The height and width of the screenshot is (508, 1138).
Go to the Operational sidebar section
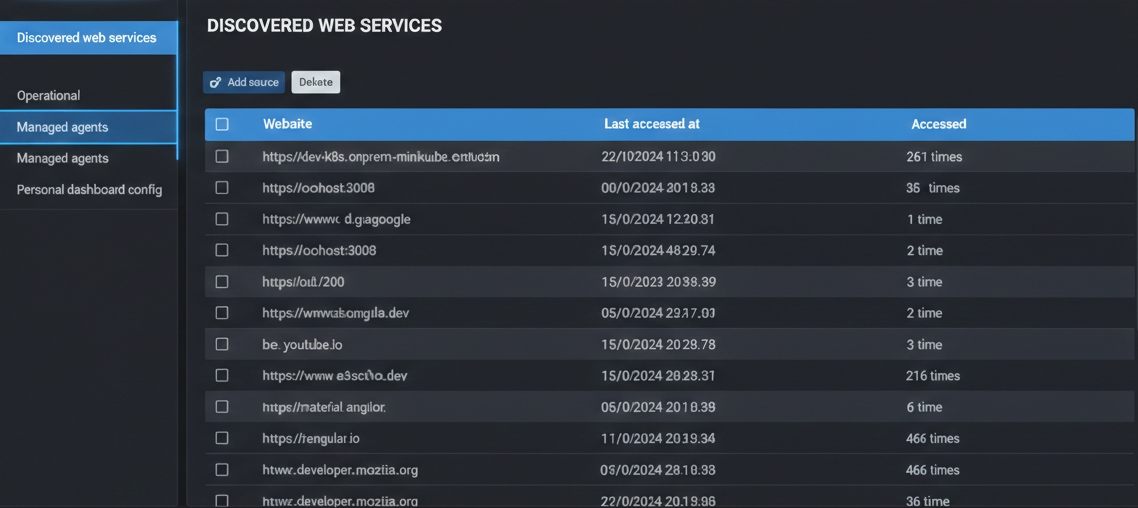(48, 95)
